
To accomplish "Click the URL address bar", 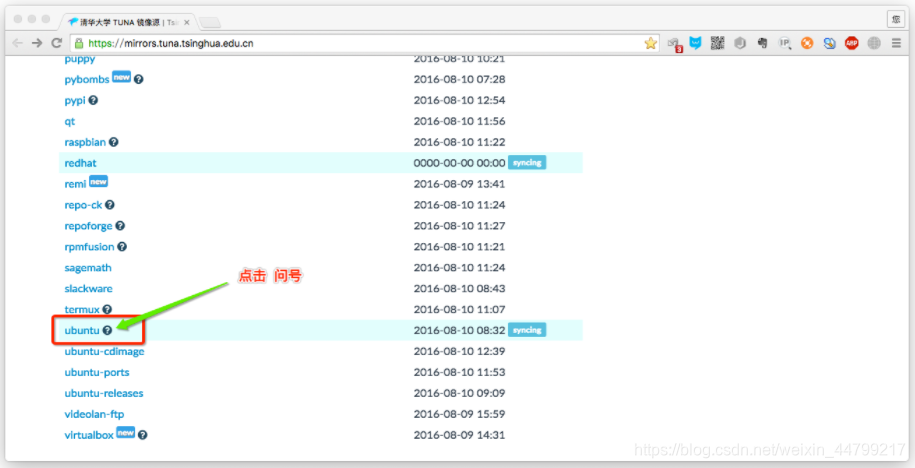I will tap(365, 43).
